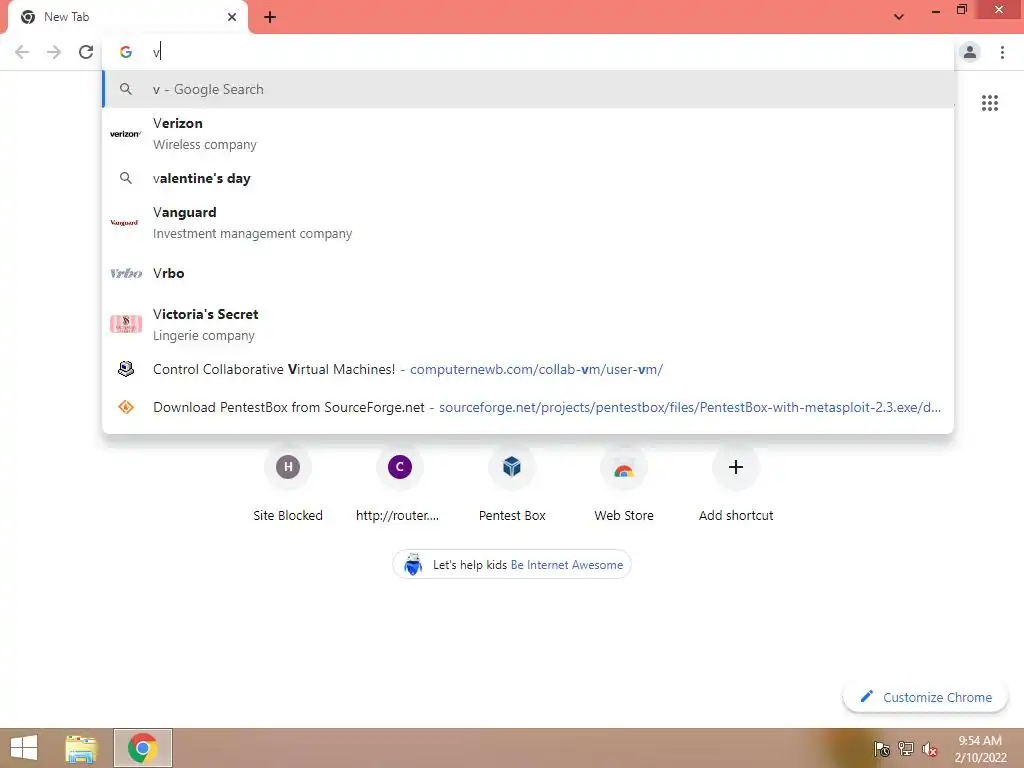The image size is (1024, 768).
Task: Click the Google G icon in address bar
Action: coord(125,52)
